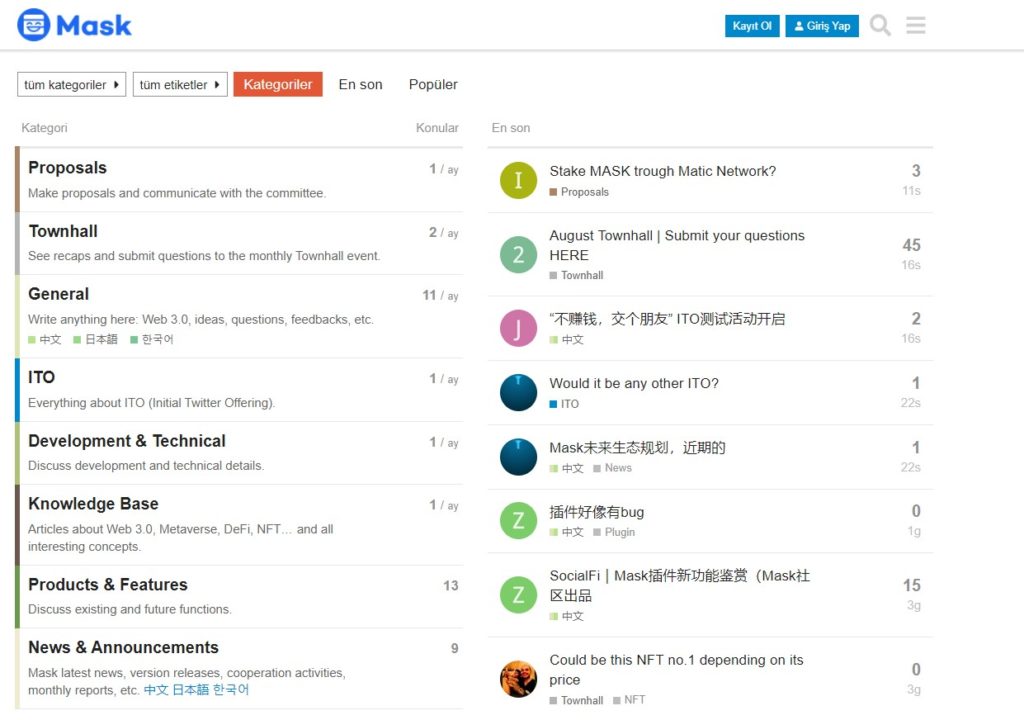Open 'SocialFi | Mask插件新功能鉴赏' topic
Image resolution: width=1024 pixels, height=720 pixels.
click(680, 585)
